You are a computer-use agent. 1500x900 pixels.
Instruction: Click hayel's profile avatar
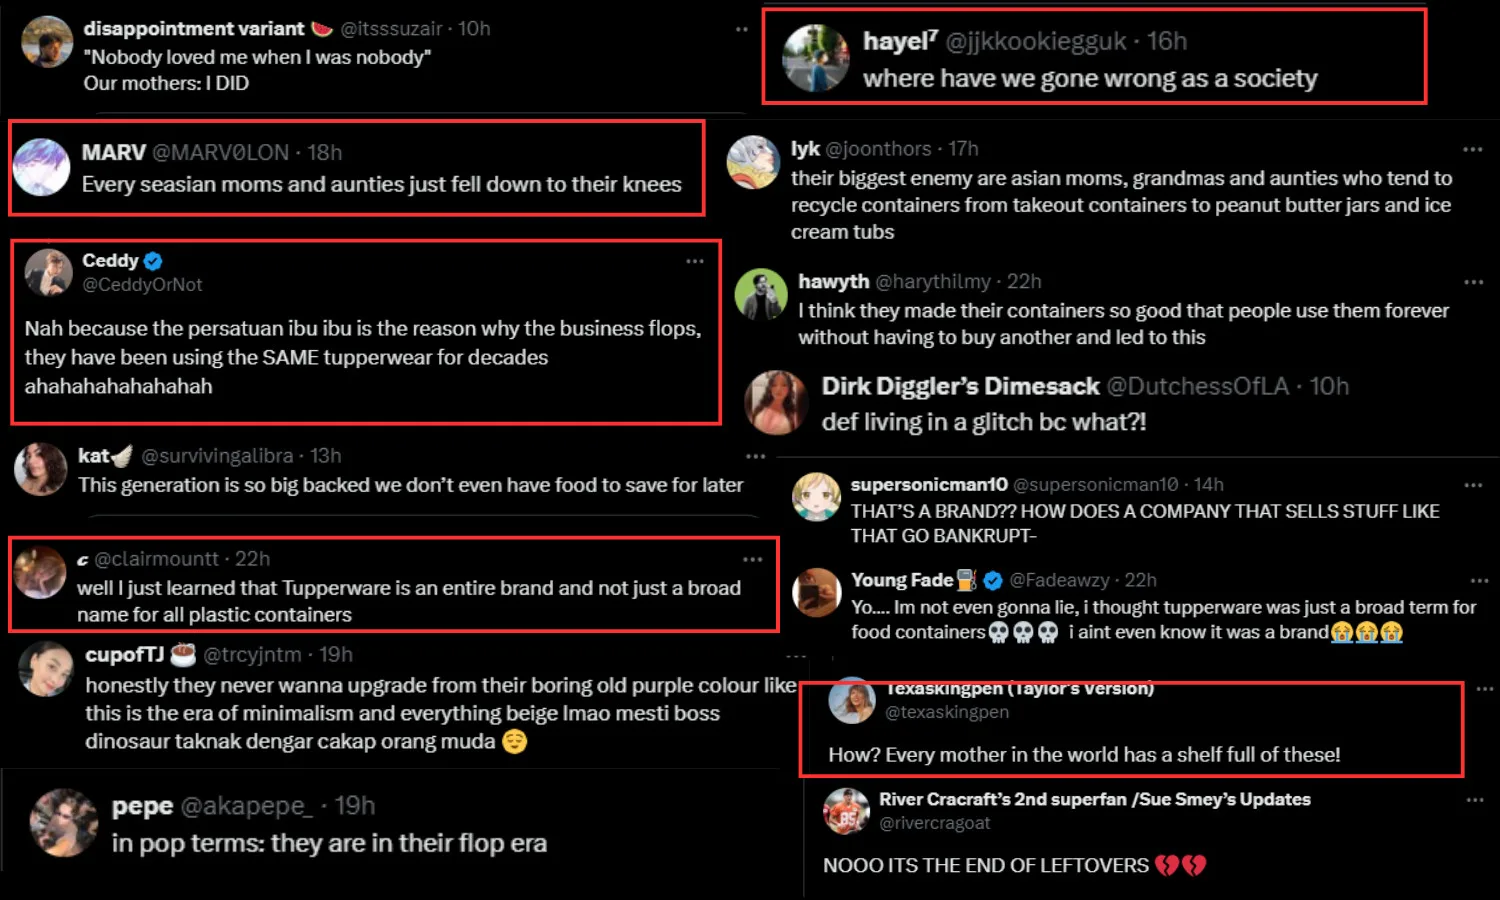[x=815, y=58]
